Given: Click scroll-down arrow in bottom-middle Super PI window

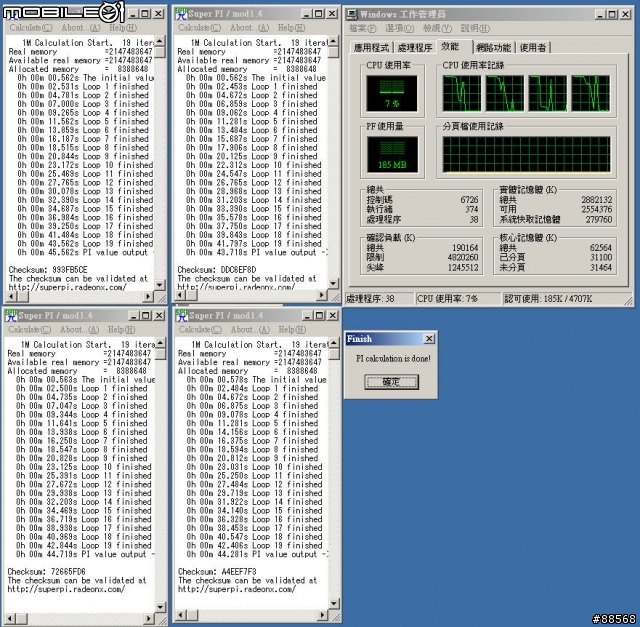Looking at the screenshot, I should click(x=334, y=603).
